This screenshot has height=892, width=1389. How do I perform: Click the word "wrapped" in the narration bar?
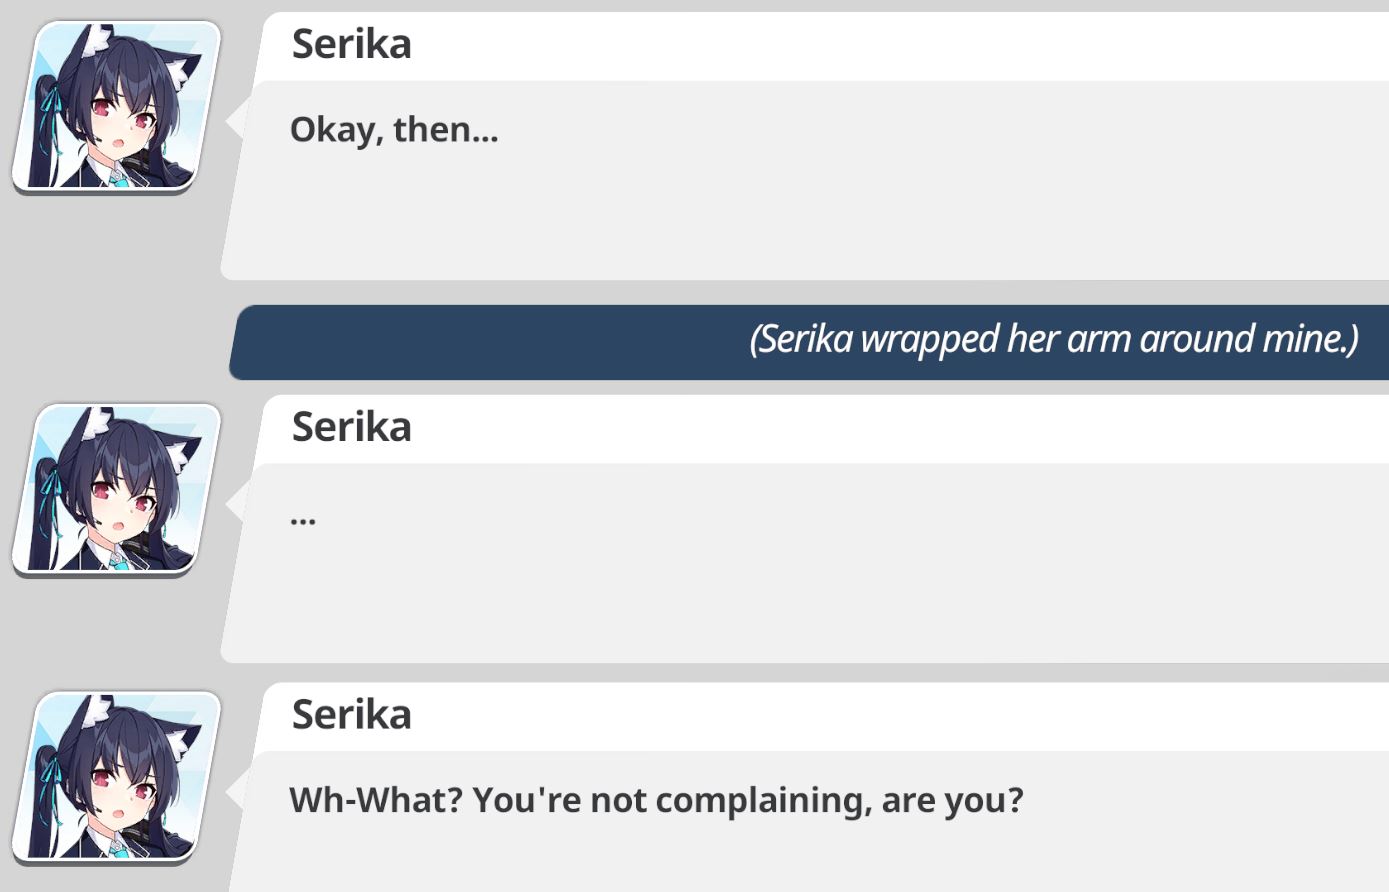(x=929, y=340)
